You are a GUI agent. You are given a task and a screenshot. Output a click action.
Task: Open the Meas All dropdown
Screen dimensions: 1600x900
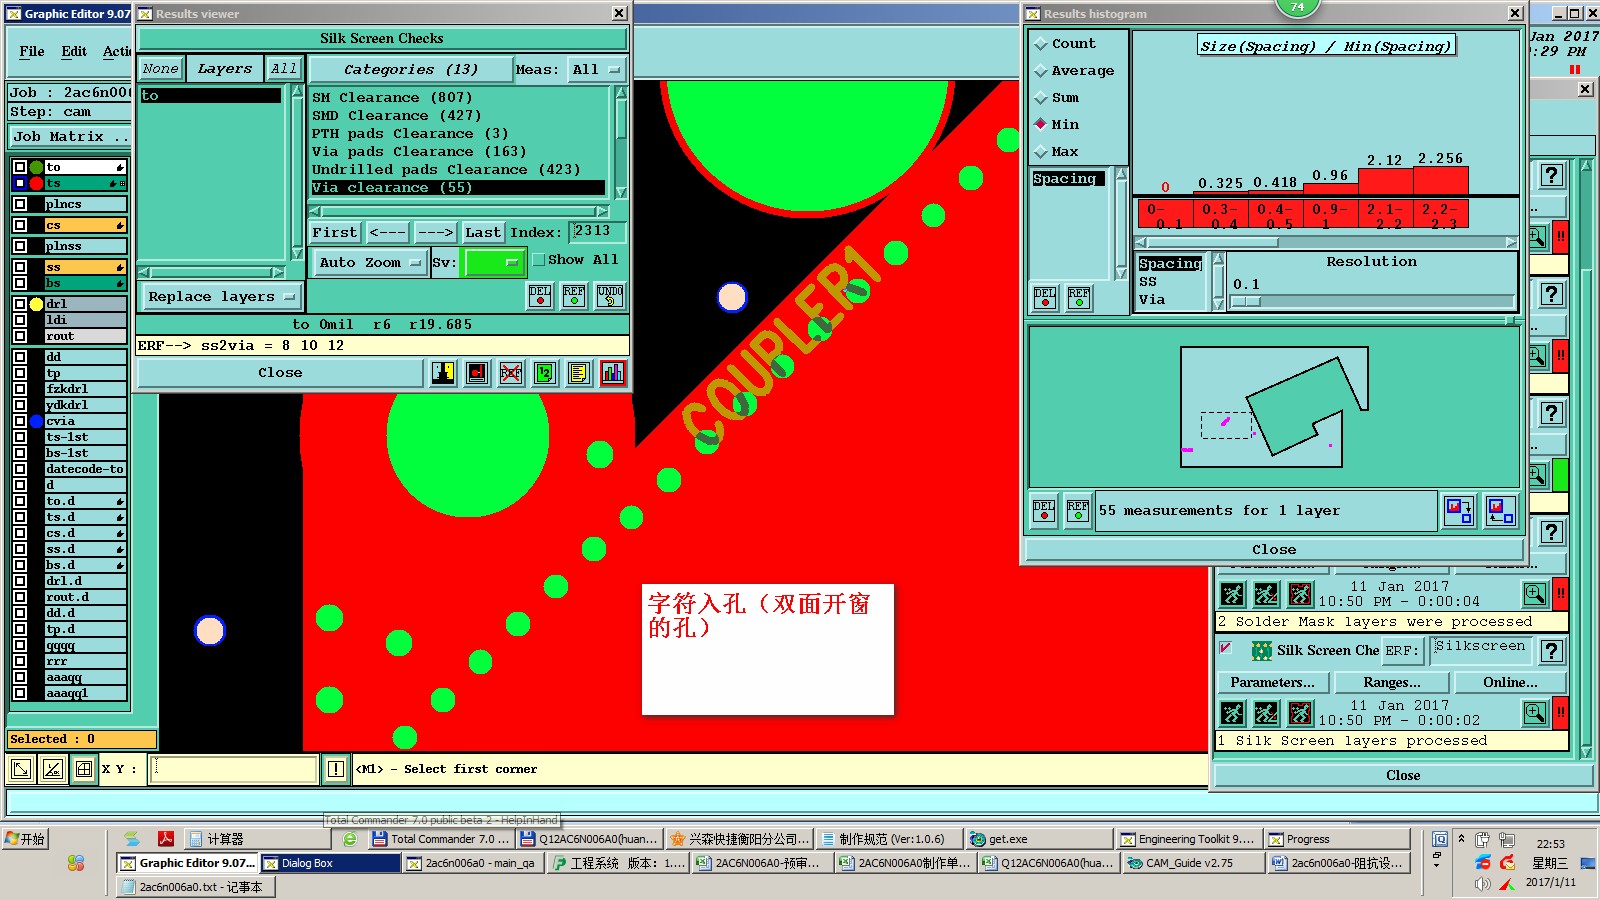point(596,69)
